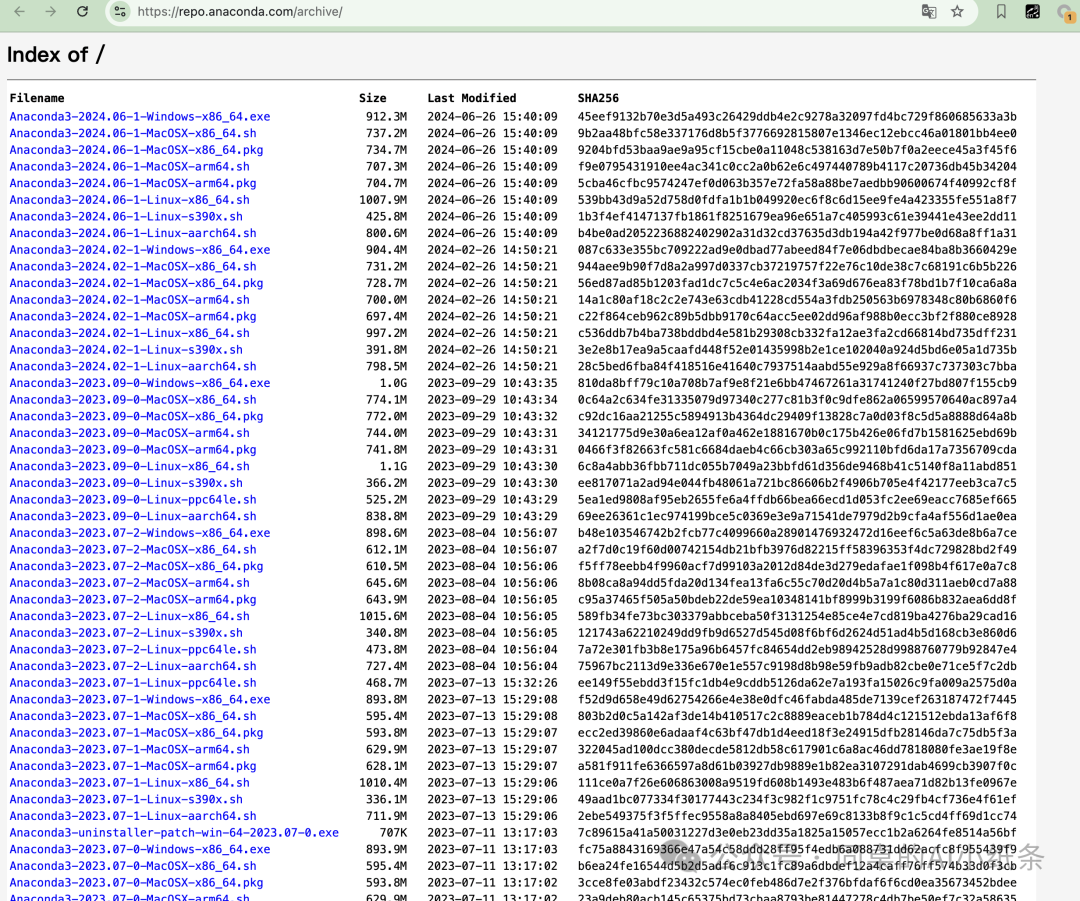
Task: Download Anaconda3-2023.09-0-Linux-x86_64.sh
Action: point(129,466)
